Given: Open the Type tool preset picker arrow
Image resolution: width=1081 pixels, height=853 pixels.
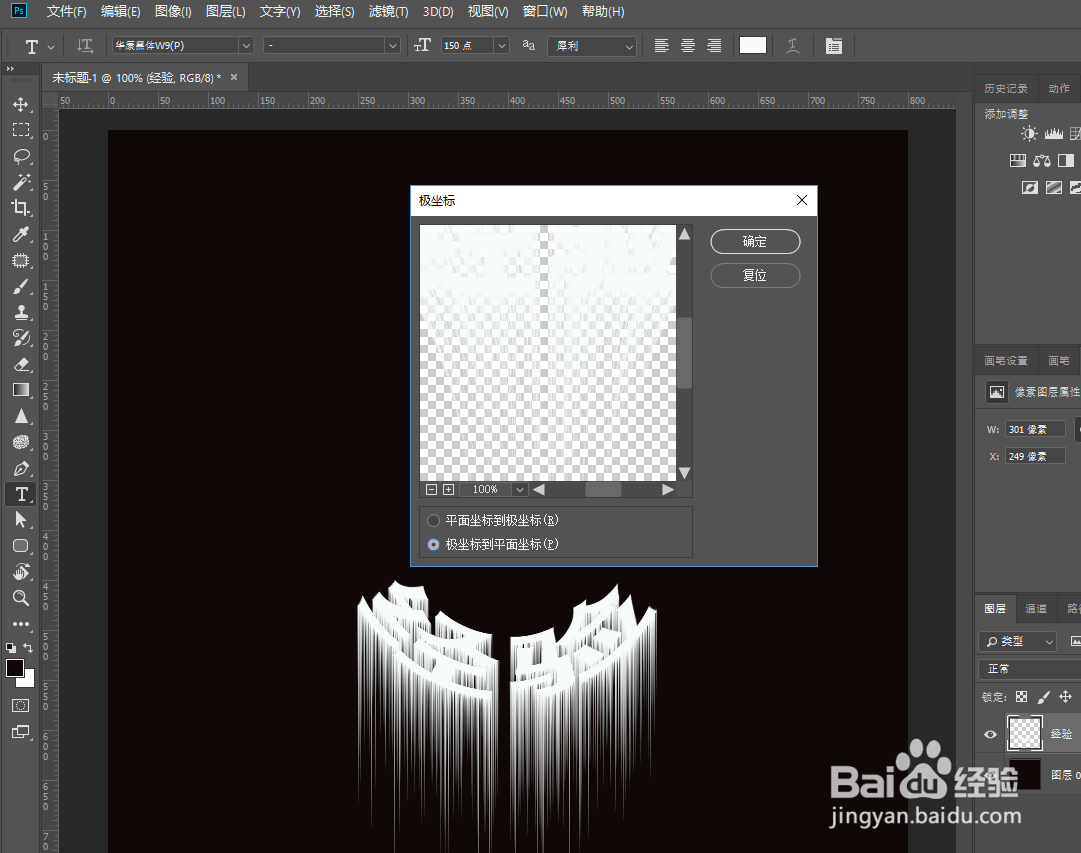Looking at the screenshot, I should click(51, 47).
